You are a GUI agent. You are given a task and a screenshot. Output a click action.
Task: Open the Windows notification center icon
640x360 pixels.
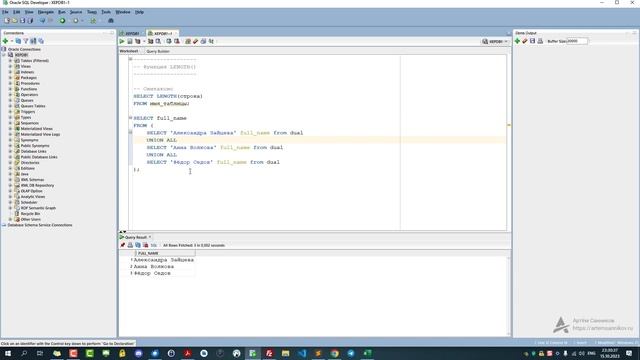[x=629, y=353]
